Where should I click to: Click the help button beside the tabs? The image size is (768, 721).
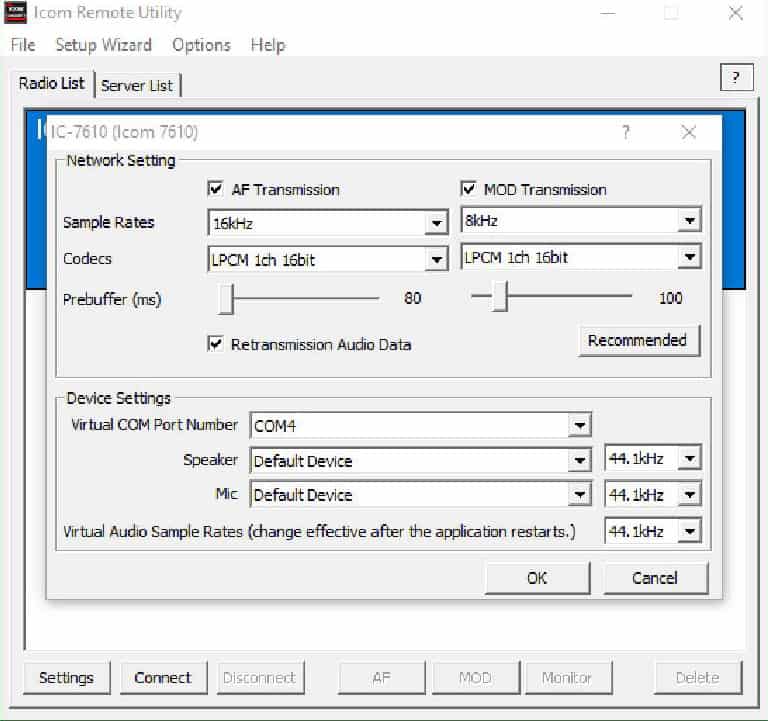coord(736,78)
